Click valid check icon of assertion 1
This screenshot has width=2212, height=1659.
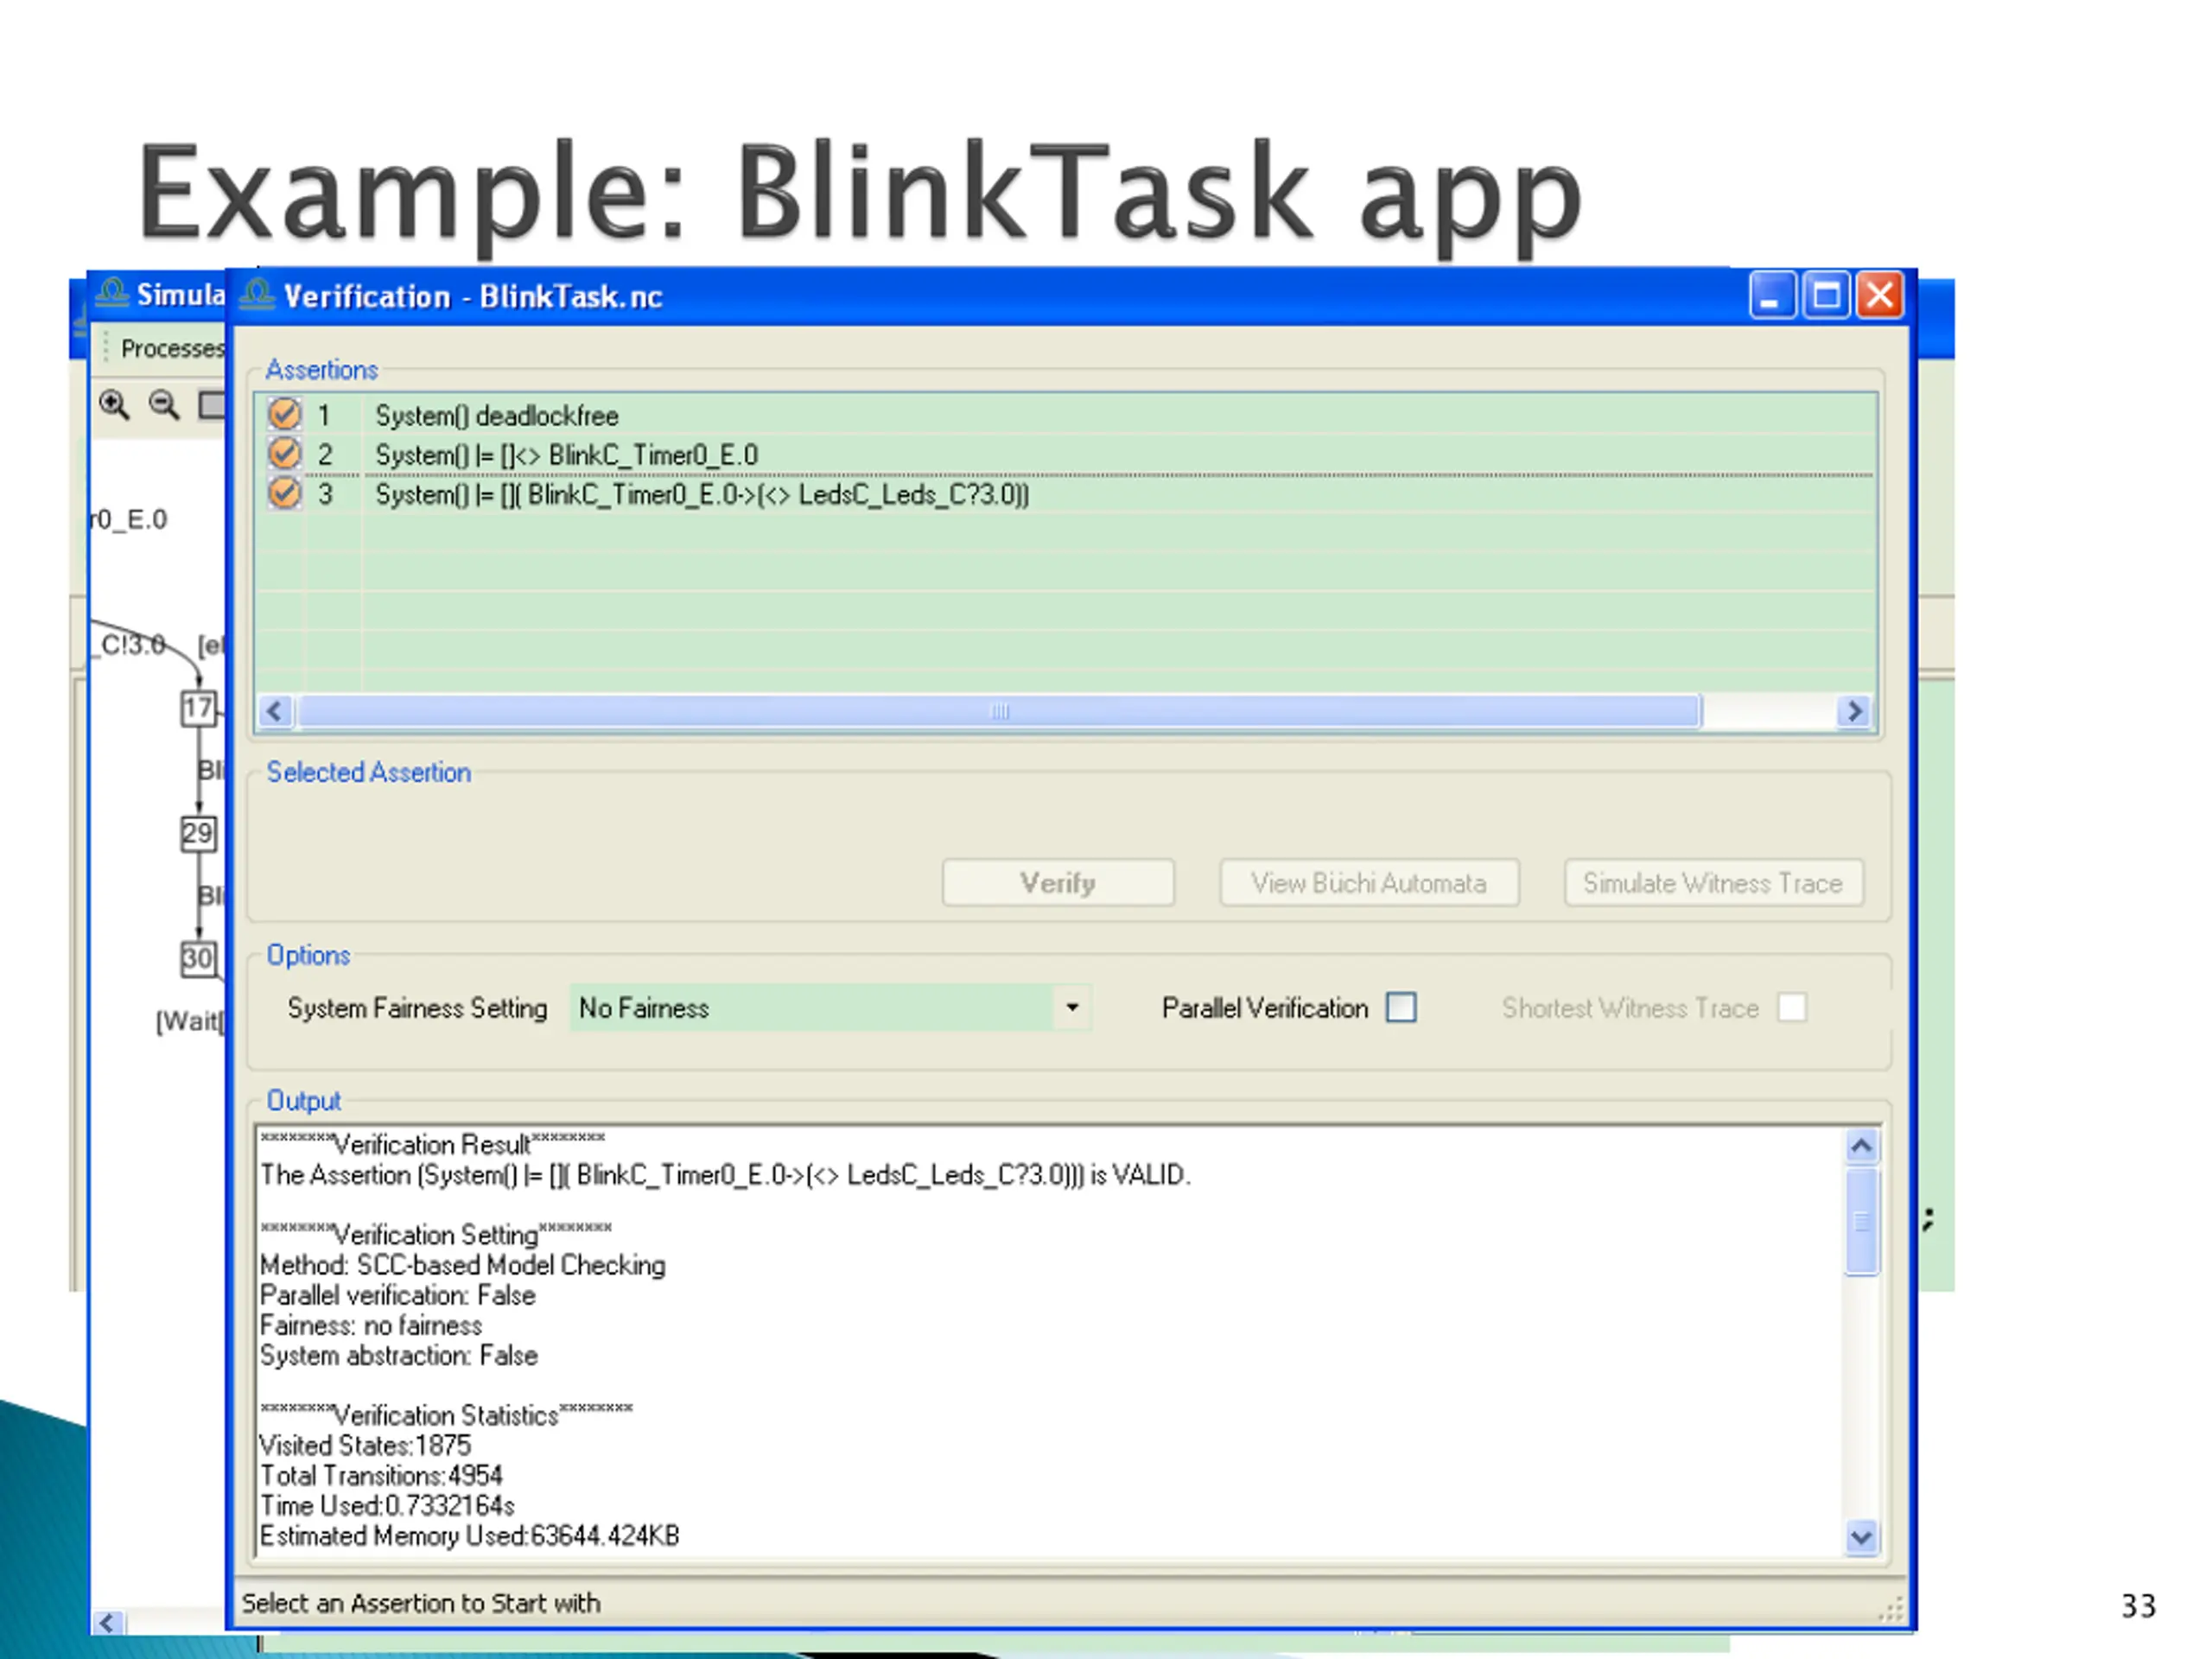click(x=284, y=414)
